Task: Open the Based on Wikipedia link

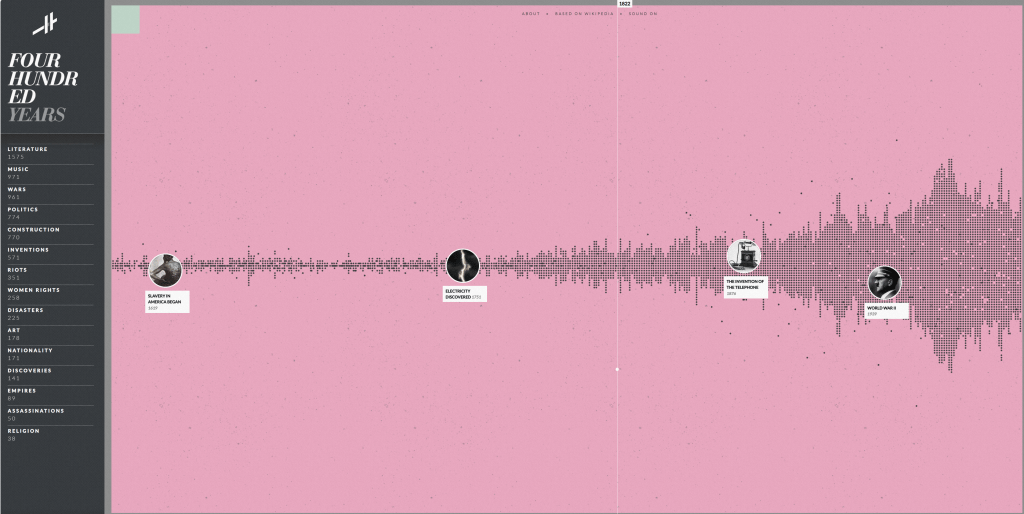Action: [583, 14]
